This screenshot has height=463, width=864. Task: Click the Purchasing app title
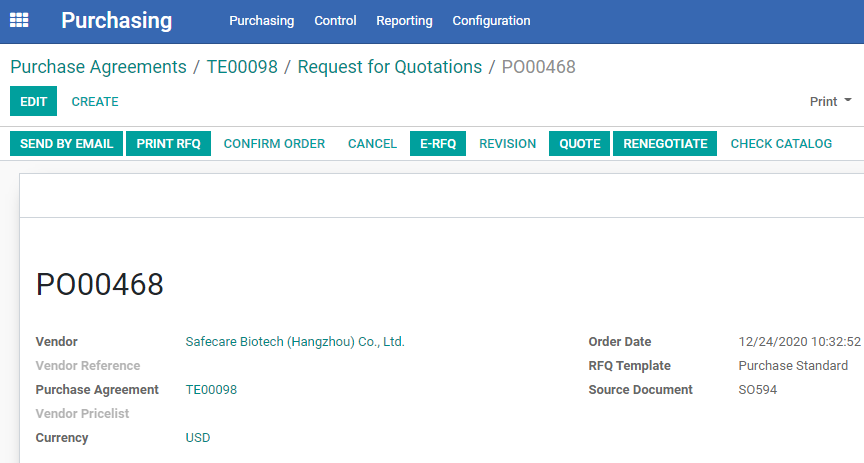(116, 20)
